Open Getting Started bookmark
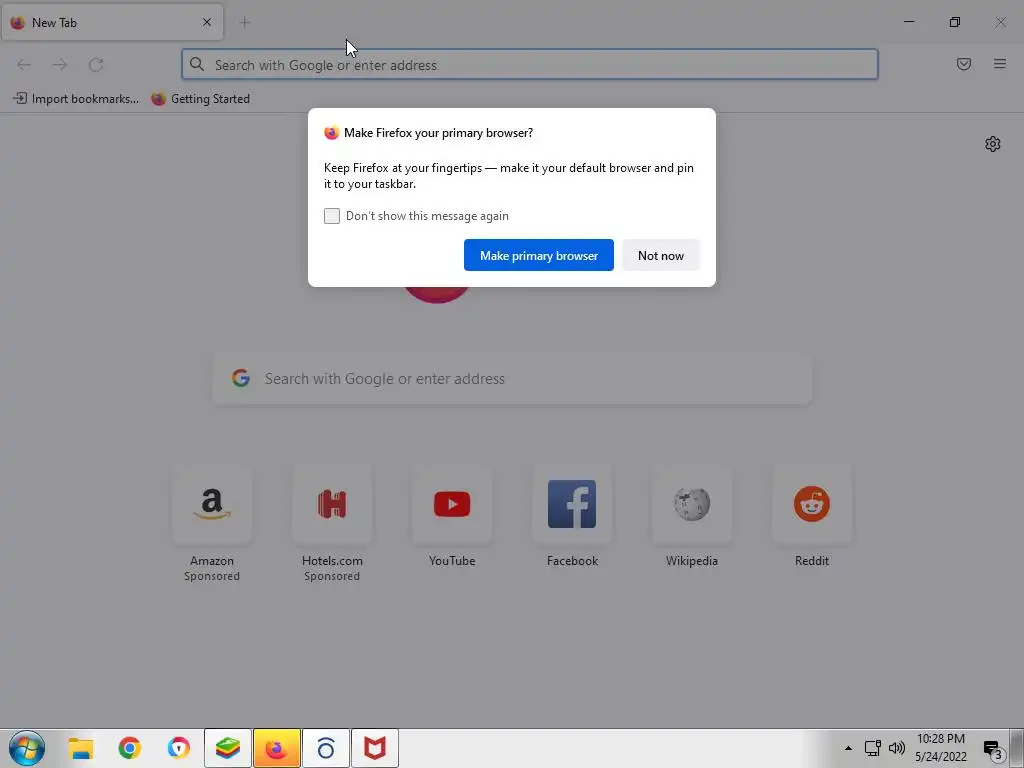This screenshot has height=768, width=1024. click(x=200, y=99)
